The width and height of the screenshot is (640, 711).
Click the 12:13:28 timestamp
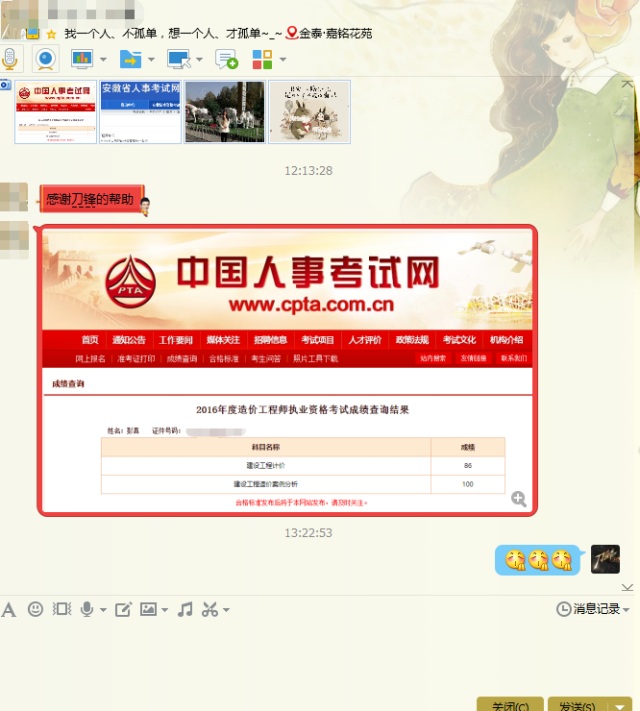[x=308, y=171]
